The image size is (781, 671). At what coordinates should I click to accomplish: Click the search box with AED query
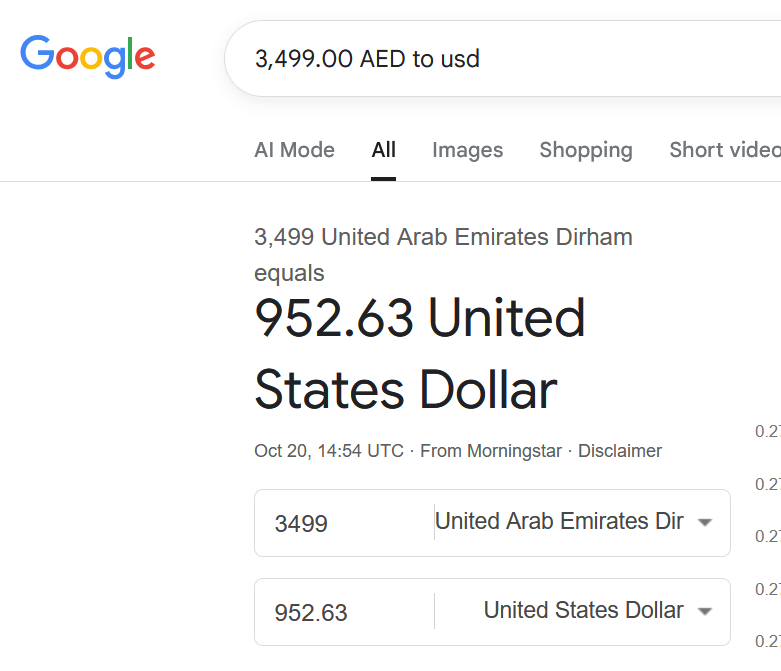tap(500, 59)
